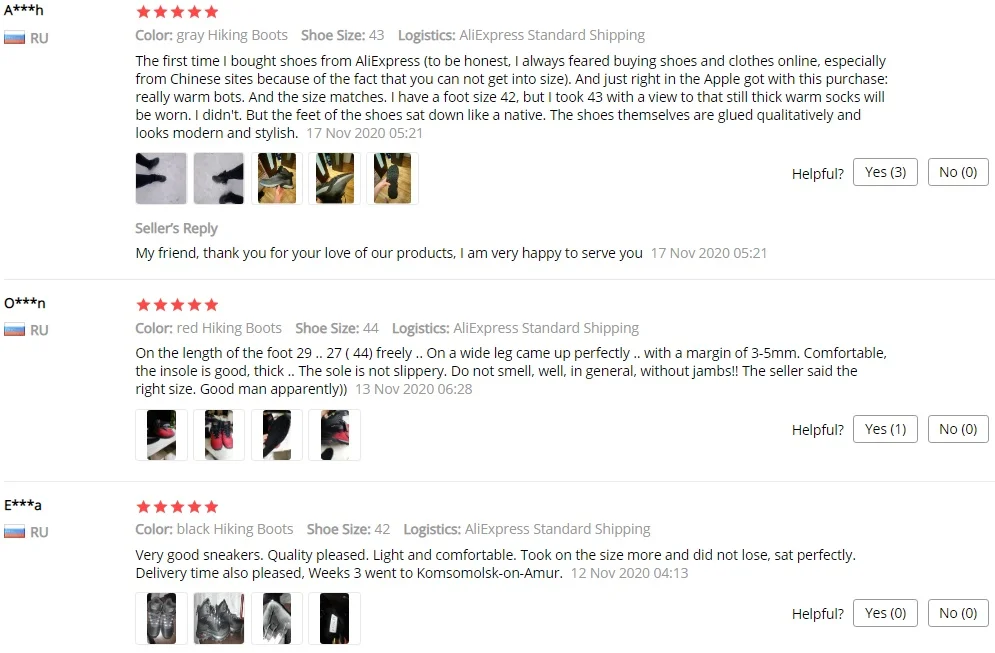View second red boots thumbnail in O***n's review
Screen dimensions: 995x653
click(x=219, y=435)
